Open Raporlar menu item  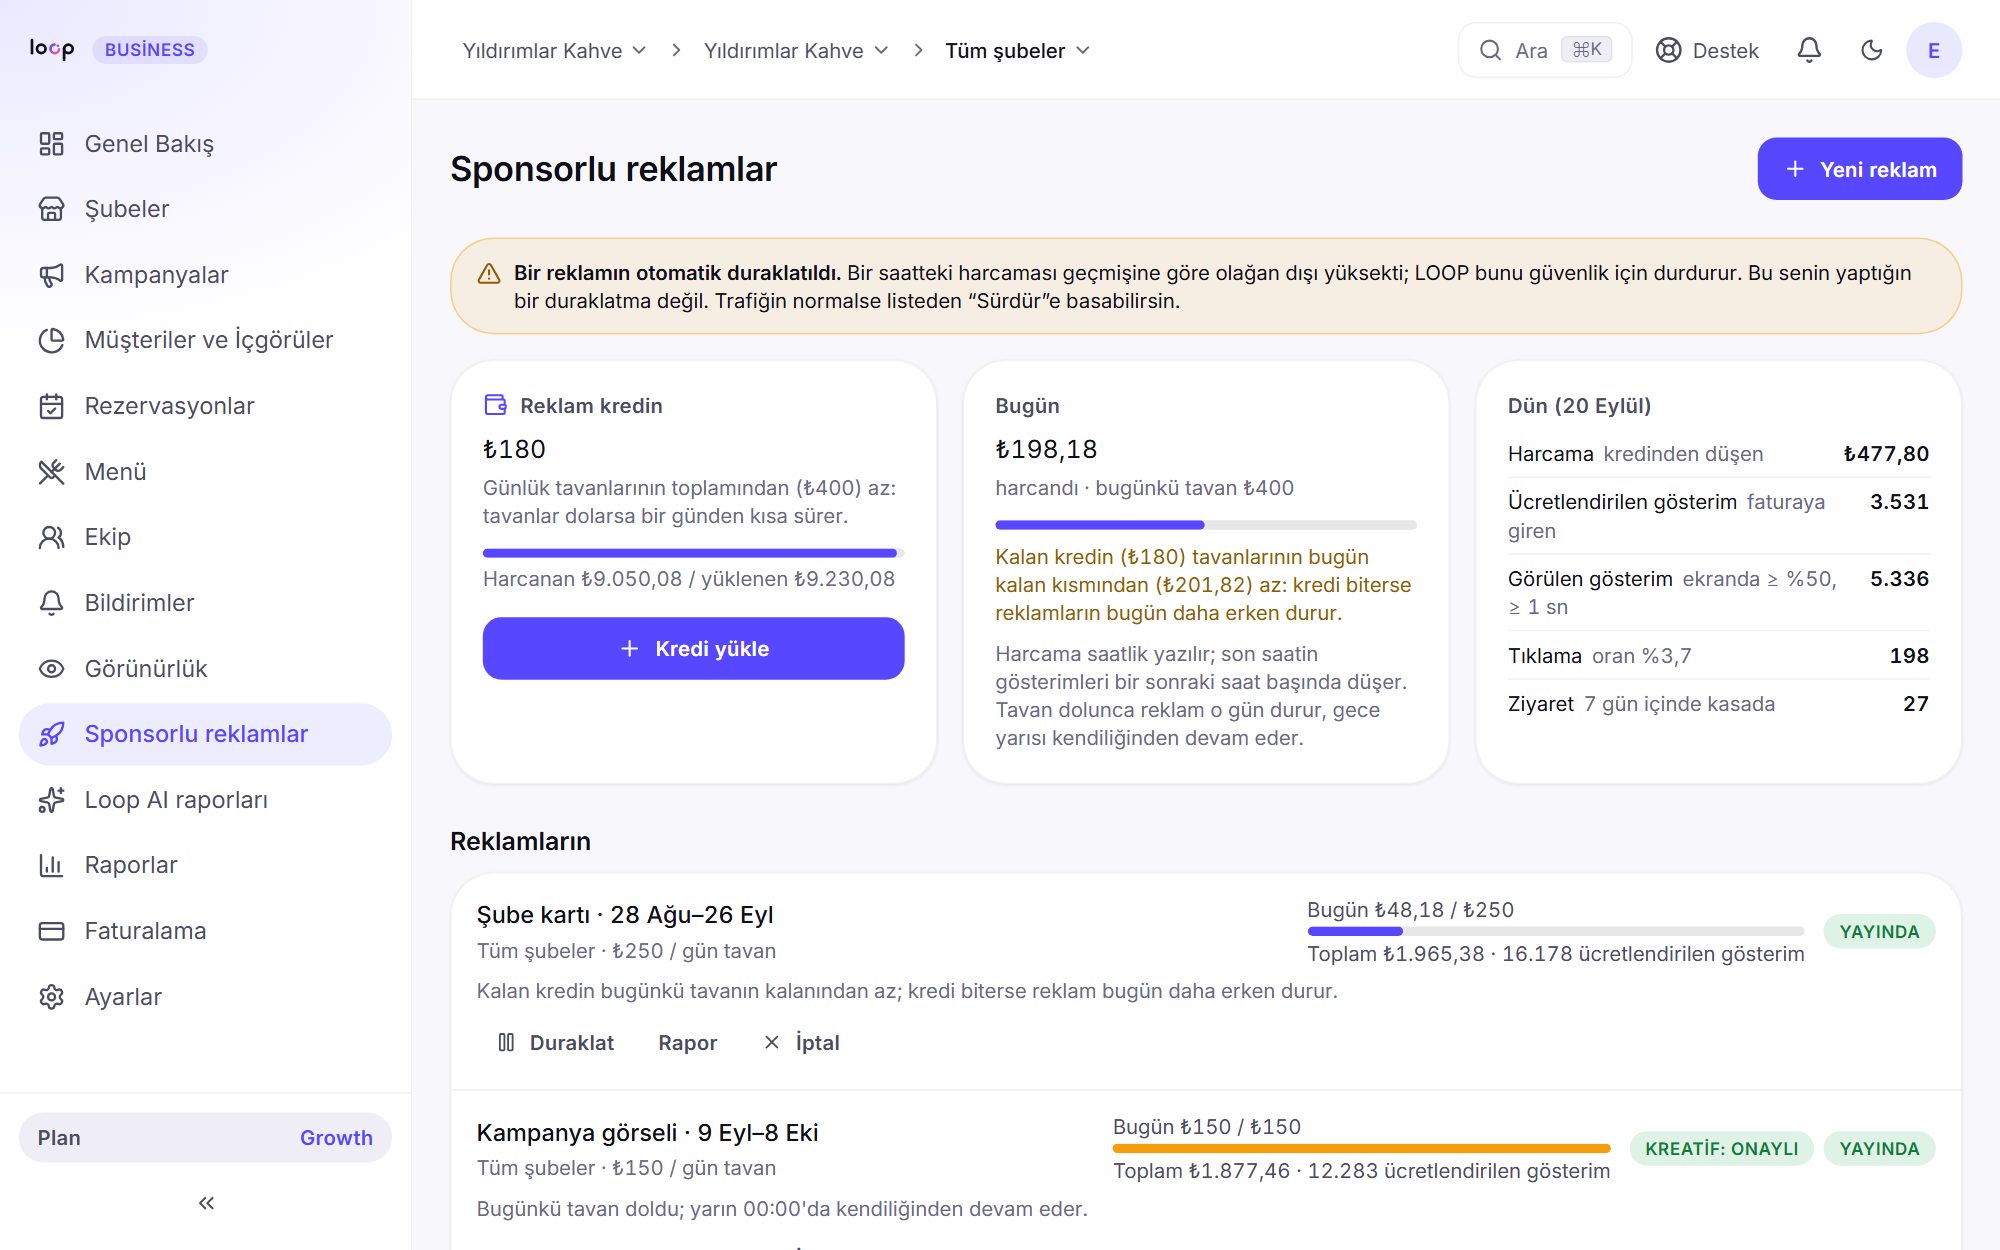point(205,865)
